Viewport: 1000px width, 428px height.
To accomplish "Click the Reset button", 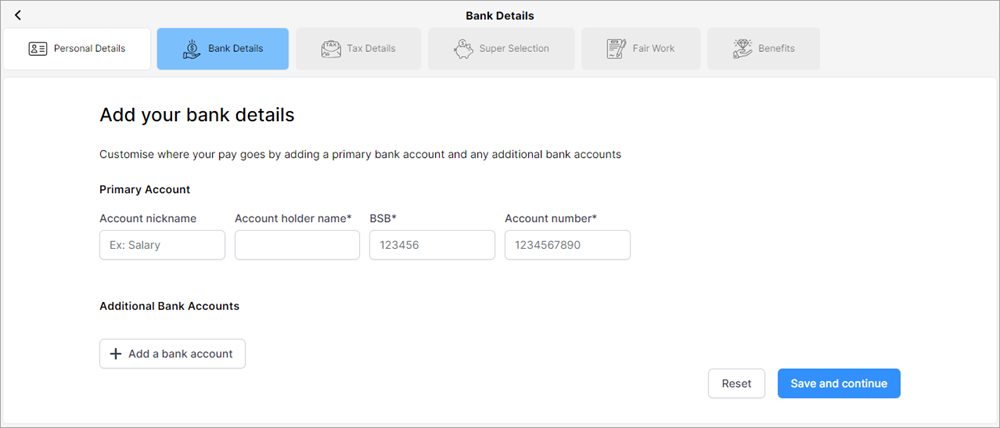I will pos(736,383).
